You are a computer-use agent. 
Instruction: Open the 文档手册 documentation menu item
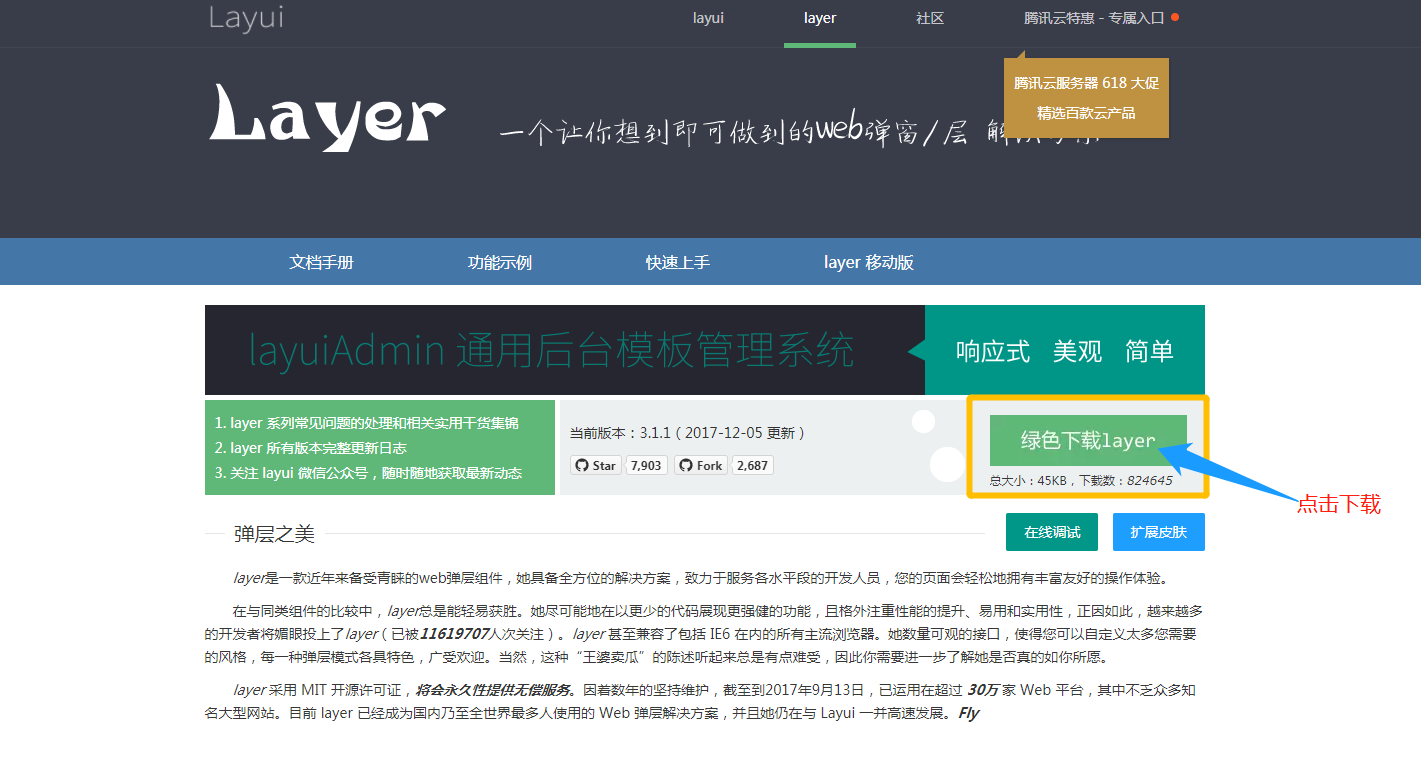click(321, 261)
